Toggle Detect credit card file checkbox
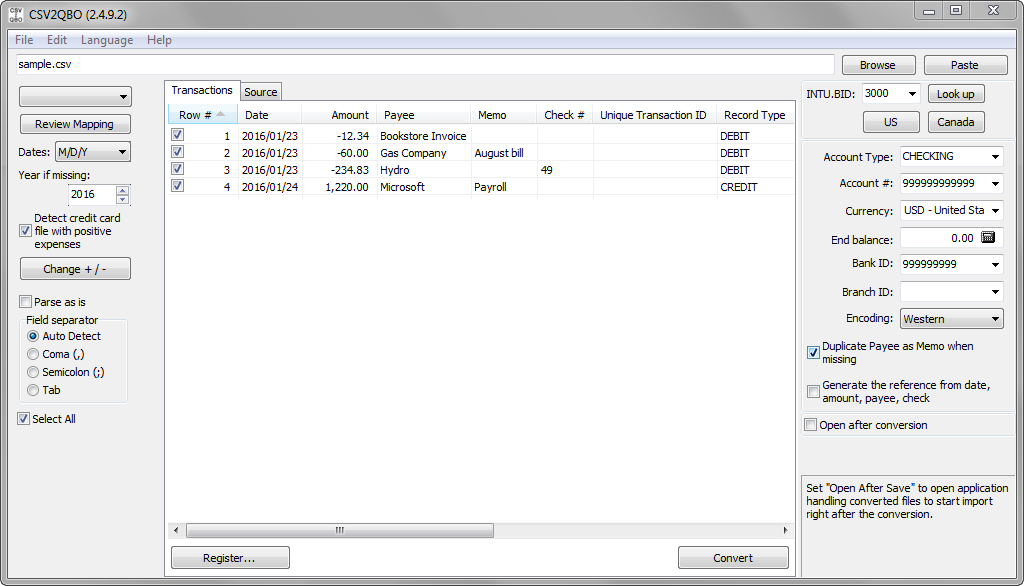Viewport: 1024px width, 586px height. (25, 231)
